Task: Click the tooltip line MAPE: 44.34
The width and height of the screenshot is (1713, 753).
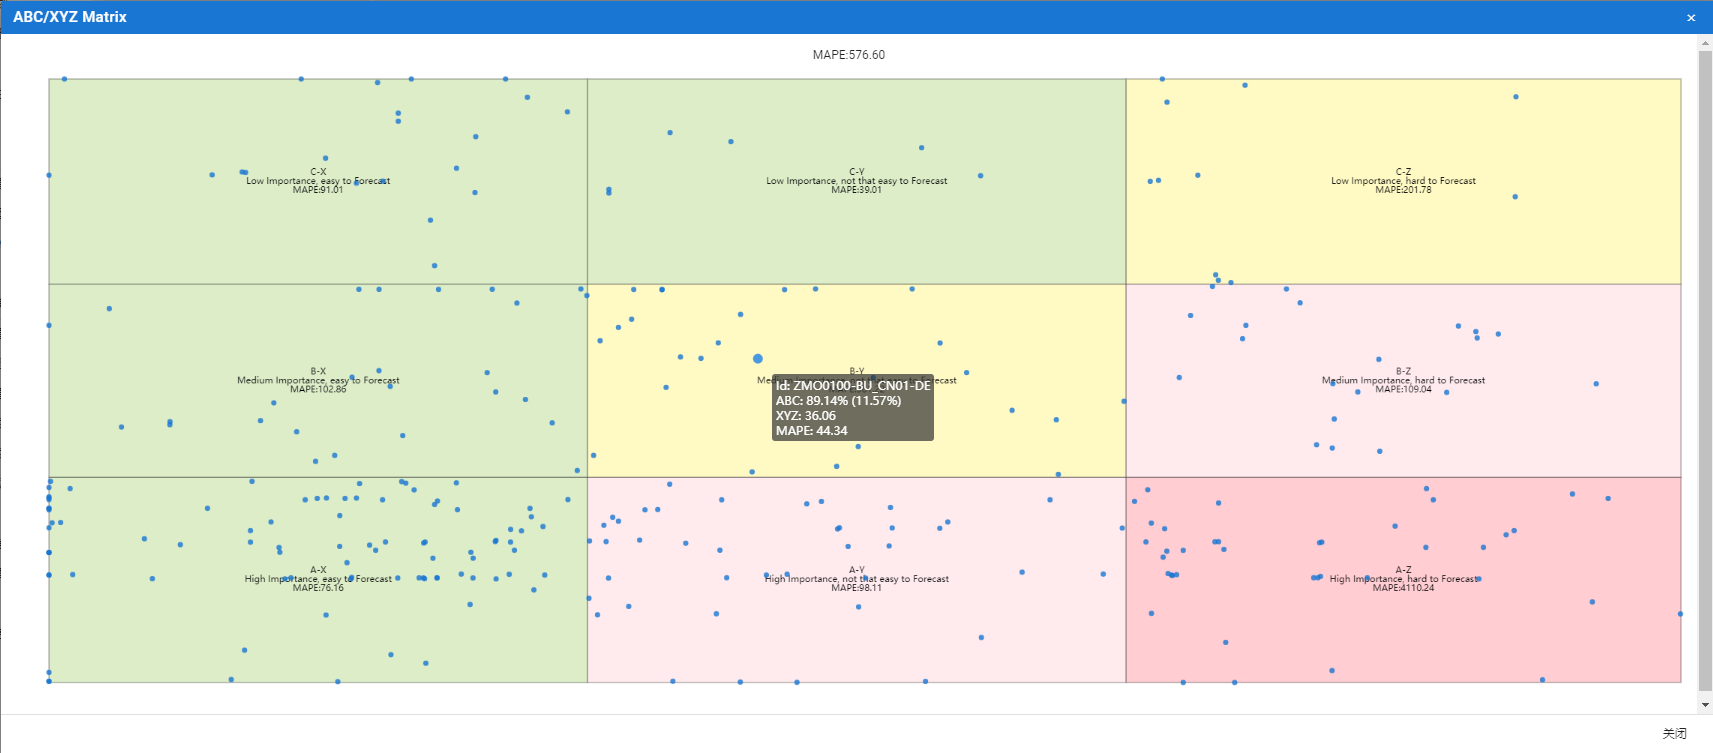Action: [811, 431]
